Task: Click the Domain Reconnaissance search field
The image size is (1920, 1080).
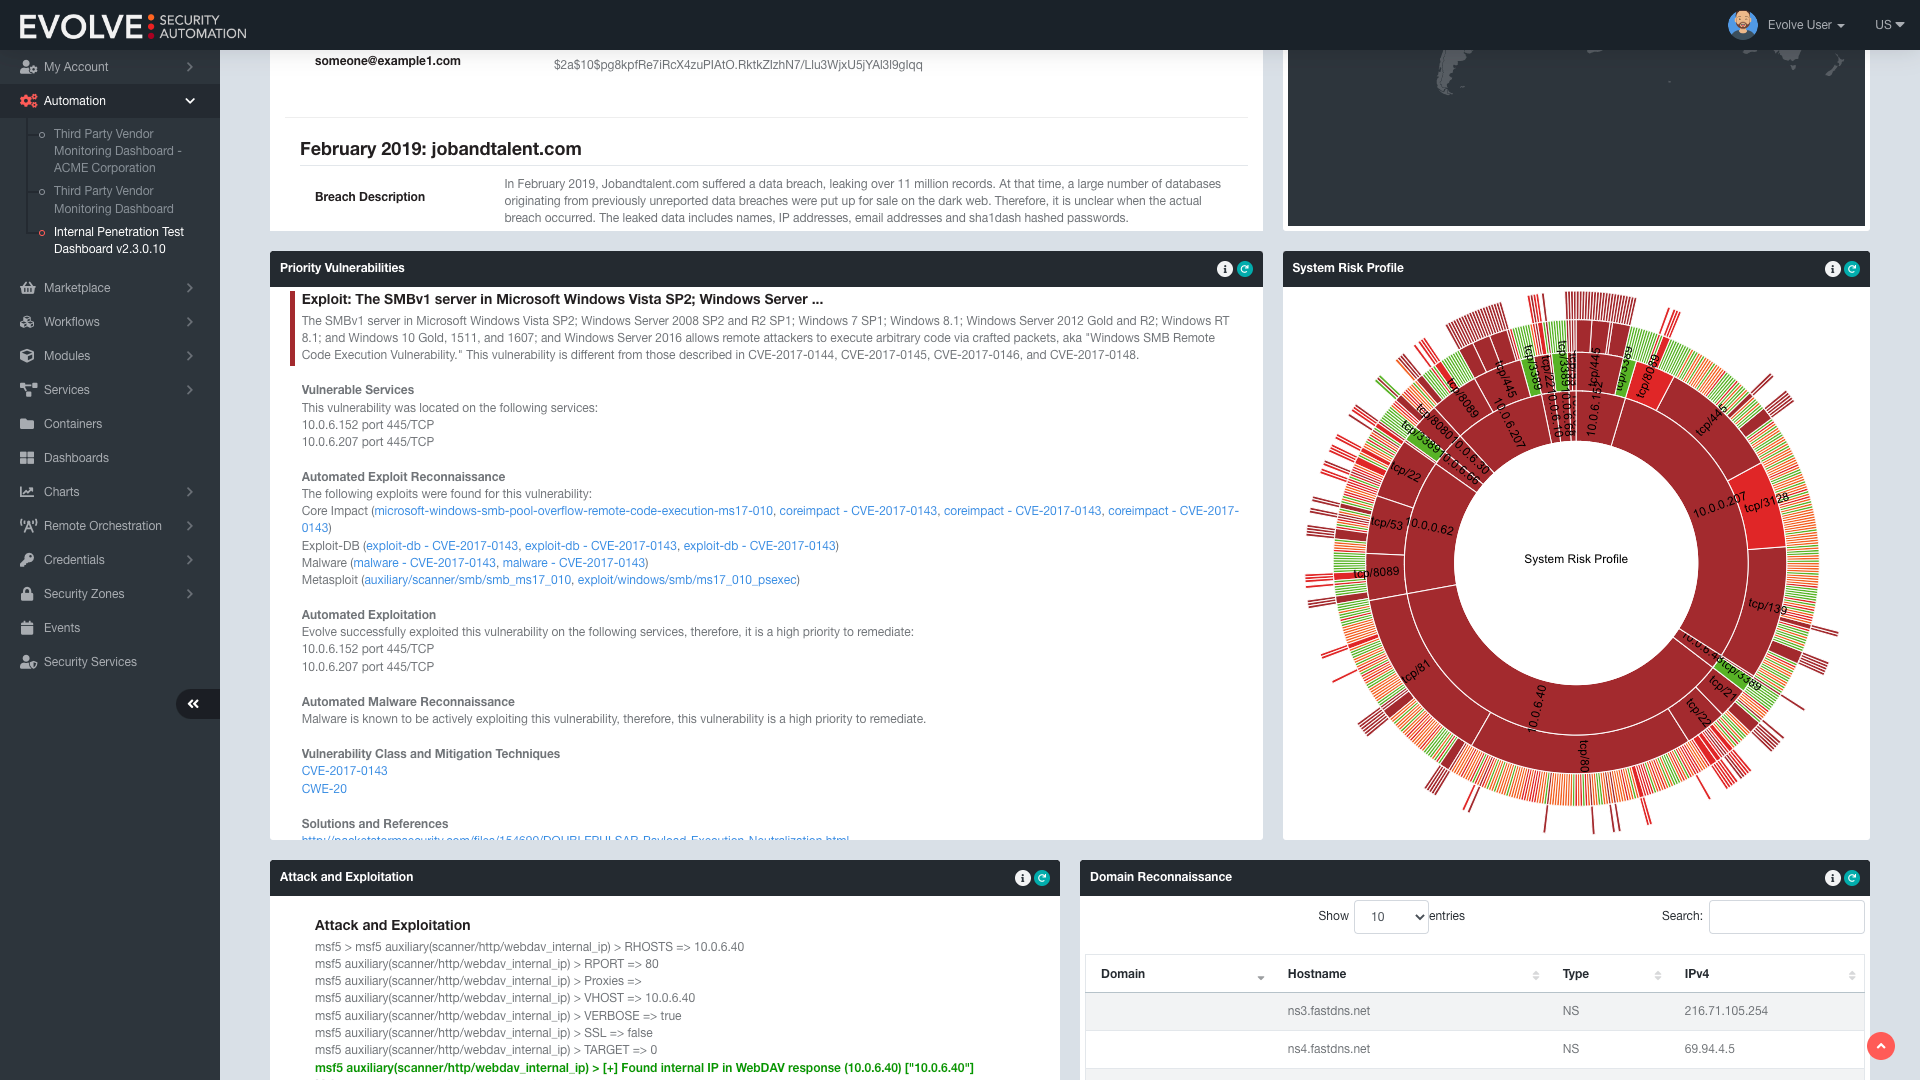Action: pos(1786,917)
